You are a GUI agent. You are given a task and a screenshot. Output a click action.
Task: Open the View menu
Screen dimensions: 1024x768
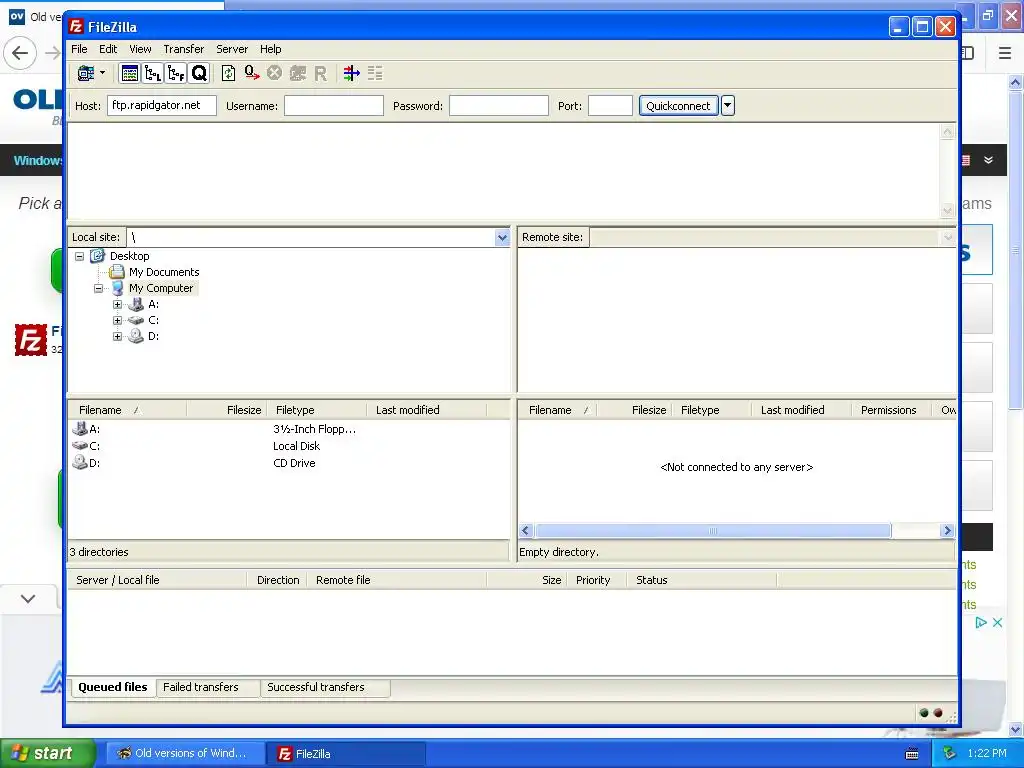[140, 49]
